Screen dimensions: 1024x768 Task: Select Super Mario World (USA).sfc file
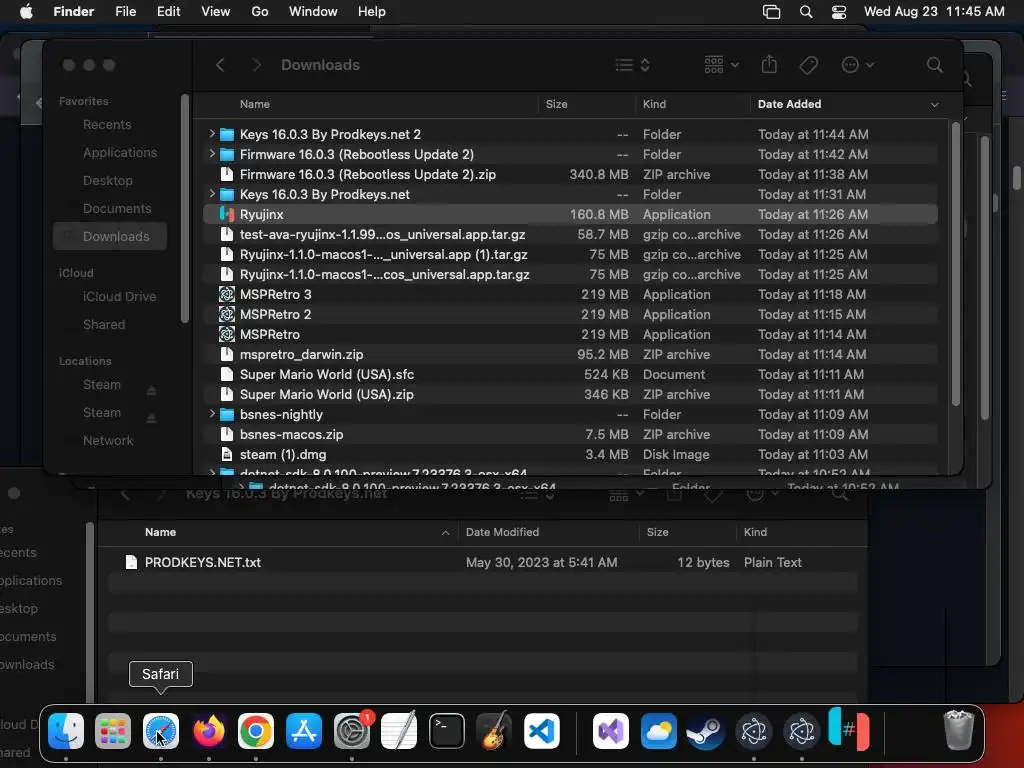[x=570, y=374]
